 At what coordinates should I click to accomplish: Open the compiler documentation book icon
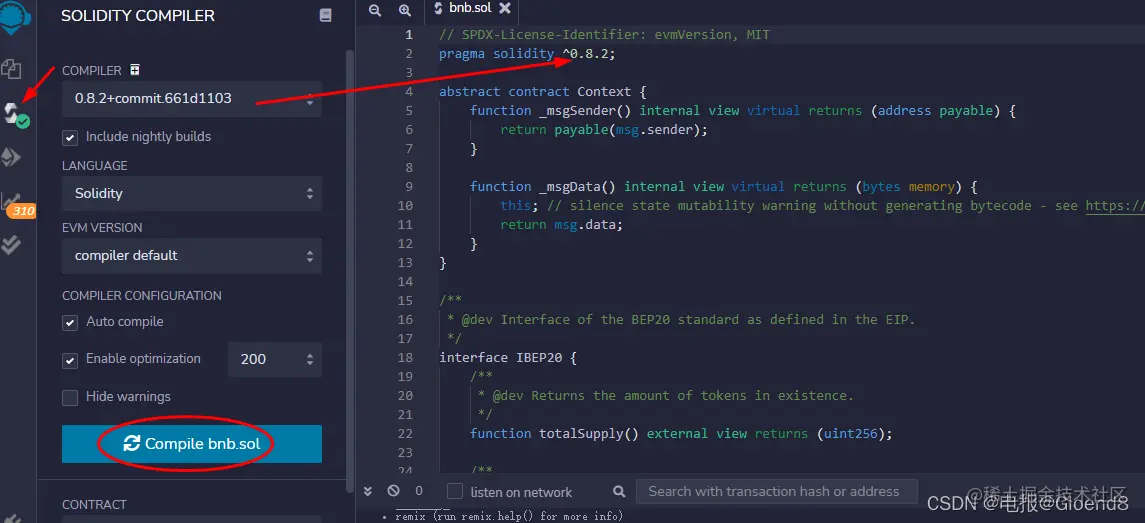click(326, 15)
